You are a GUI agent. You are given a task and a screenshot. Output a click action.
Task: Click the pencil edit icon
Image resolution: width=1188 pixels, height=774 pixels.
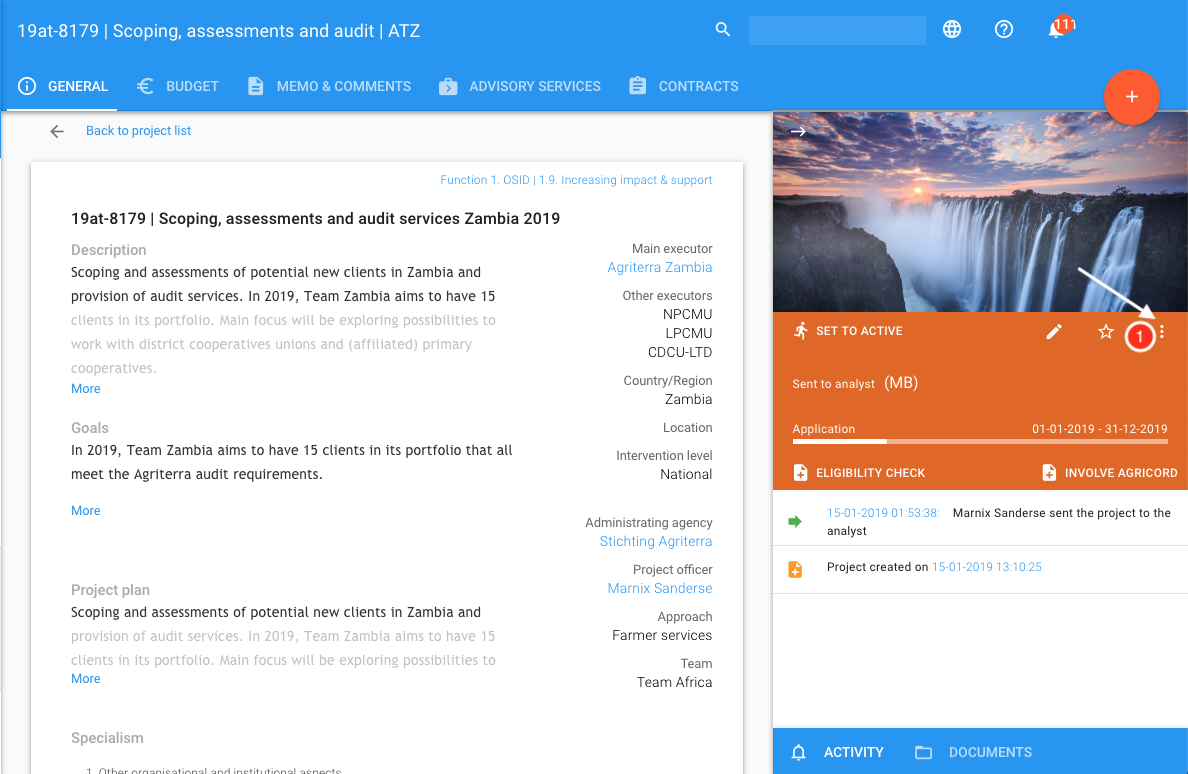click(x=1054, y=332)
